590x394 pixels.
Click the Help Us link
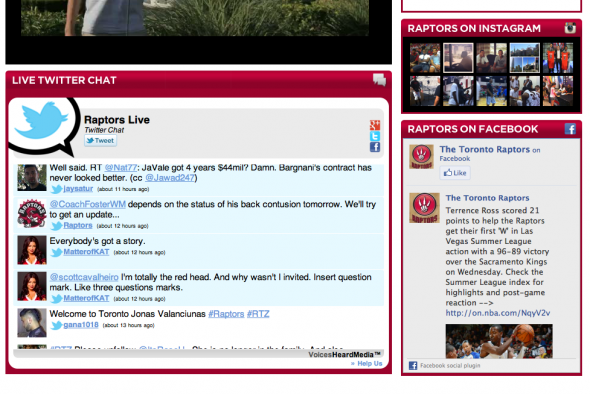point(367,364)
